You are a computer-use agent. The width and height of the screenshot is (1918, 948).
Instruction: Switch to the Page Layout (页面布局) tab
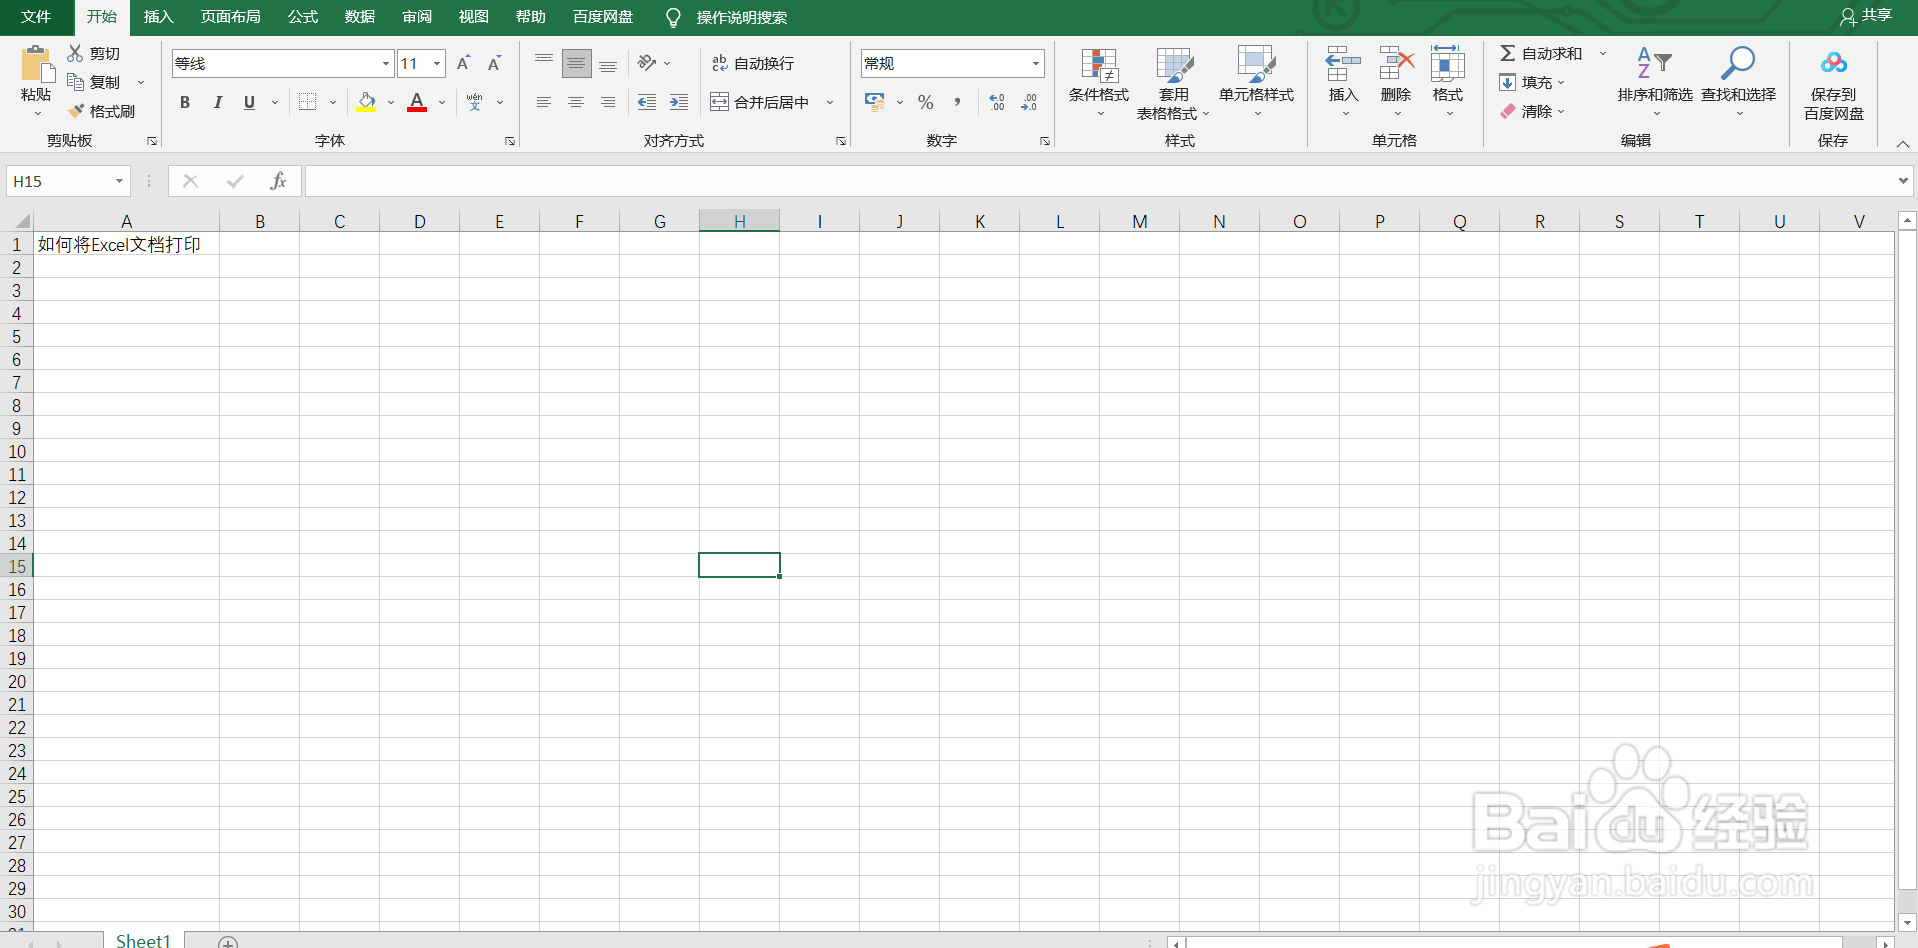230,17
